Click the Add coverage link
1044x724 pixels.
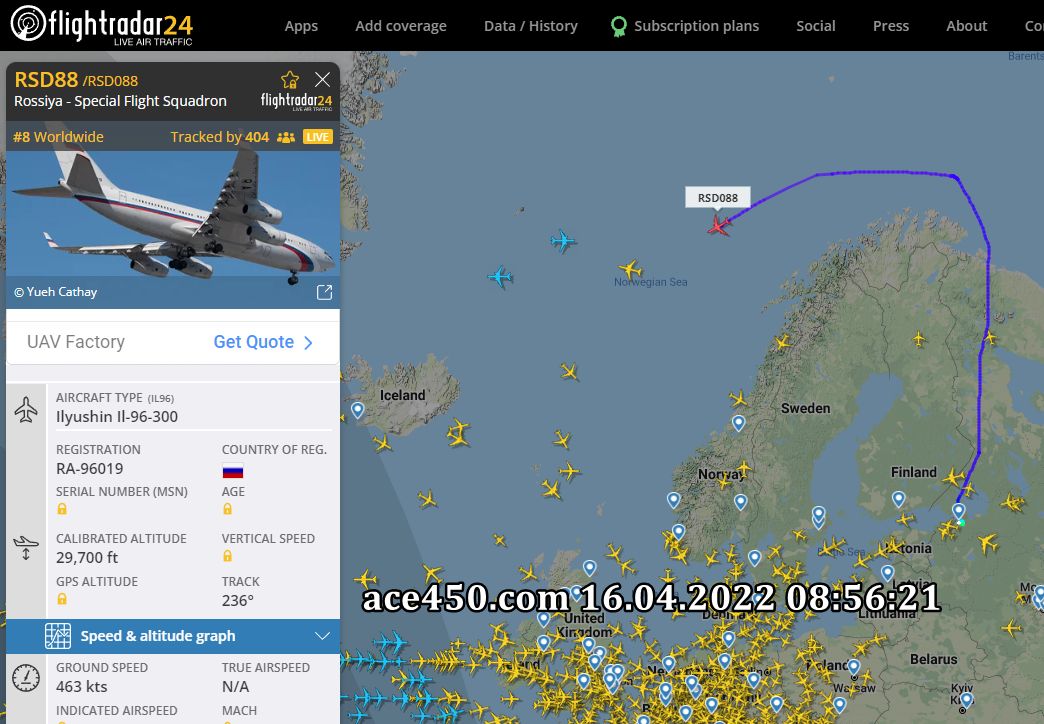[x=401, y=26]
